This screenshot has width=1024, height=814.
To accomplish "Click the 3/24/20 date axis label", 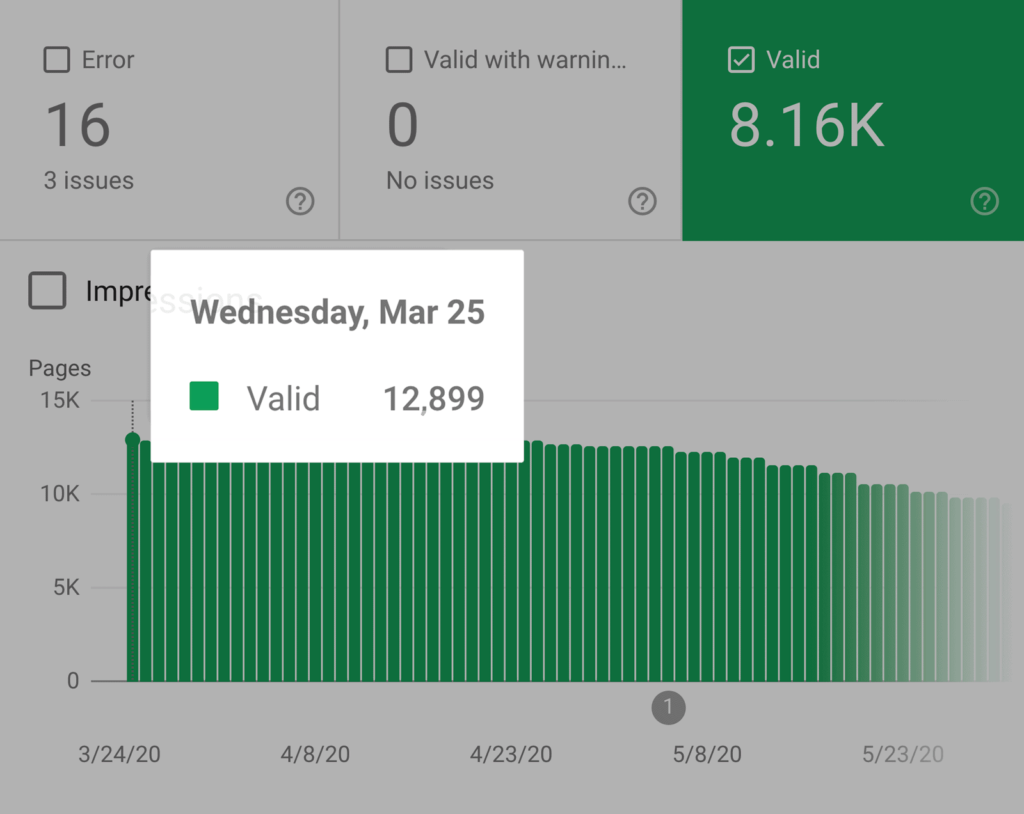I will (x=119, y=754).
